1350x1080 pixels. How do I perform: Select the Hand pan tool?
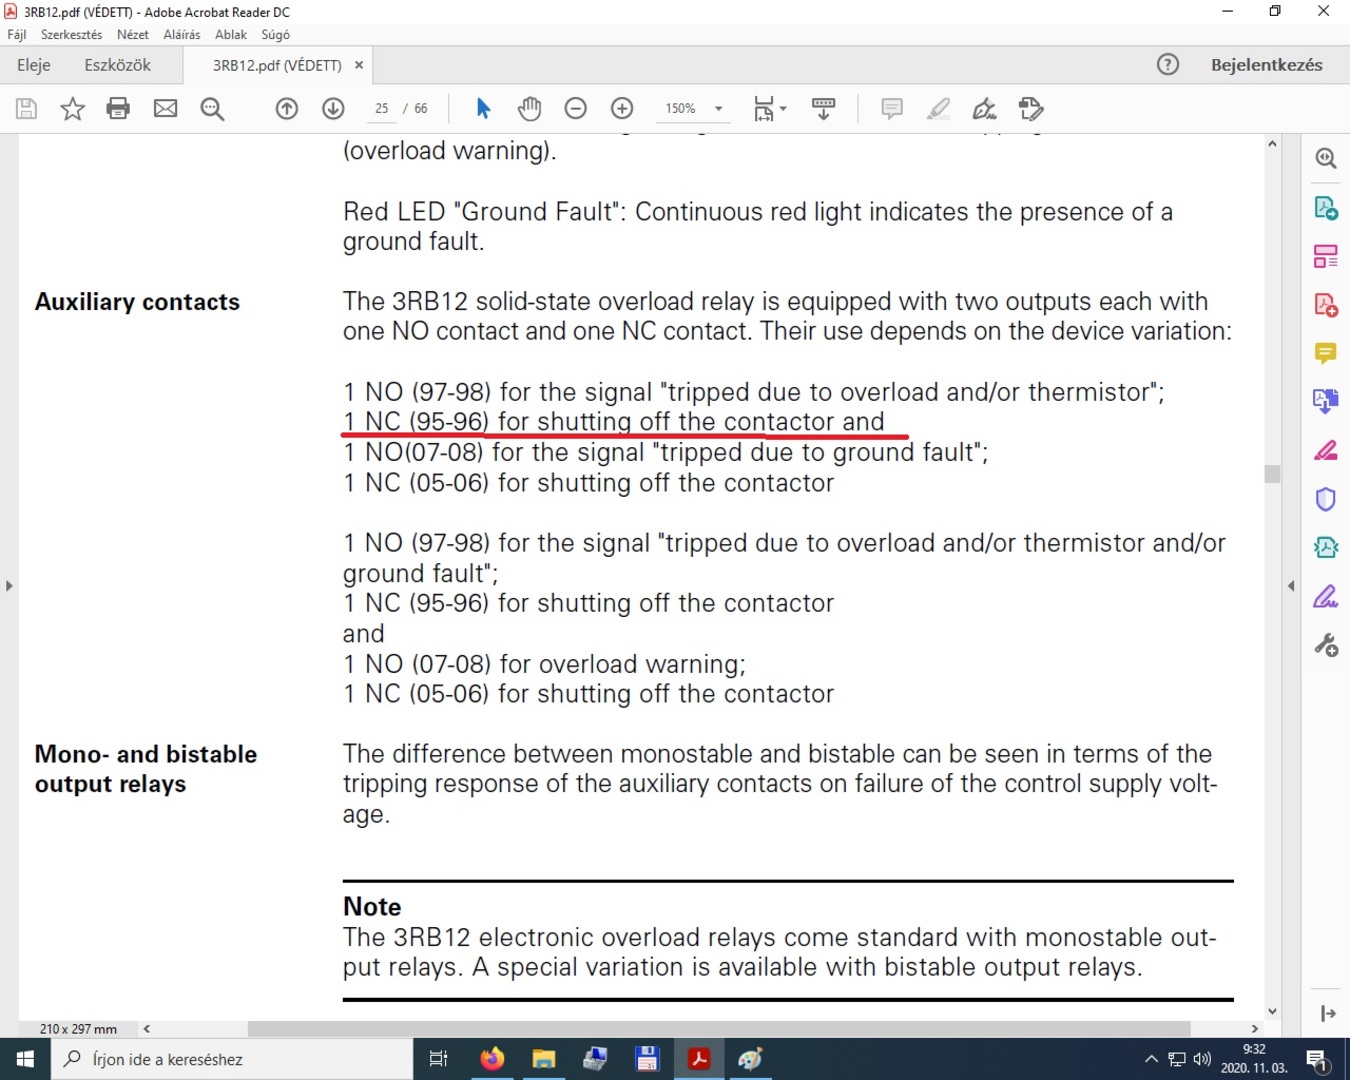[x=529, y=109]
